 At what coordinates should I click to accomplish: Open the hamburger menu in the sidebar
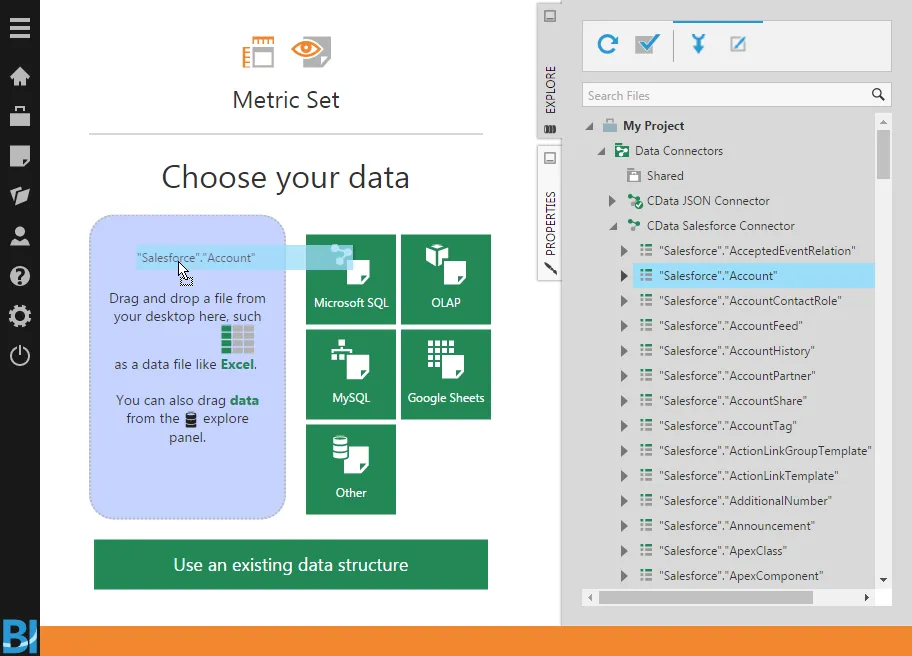pos(21,27)
